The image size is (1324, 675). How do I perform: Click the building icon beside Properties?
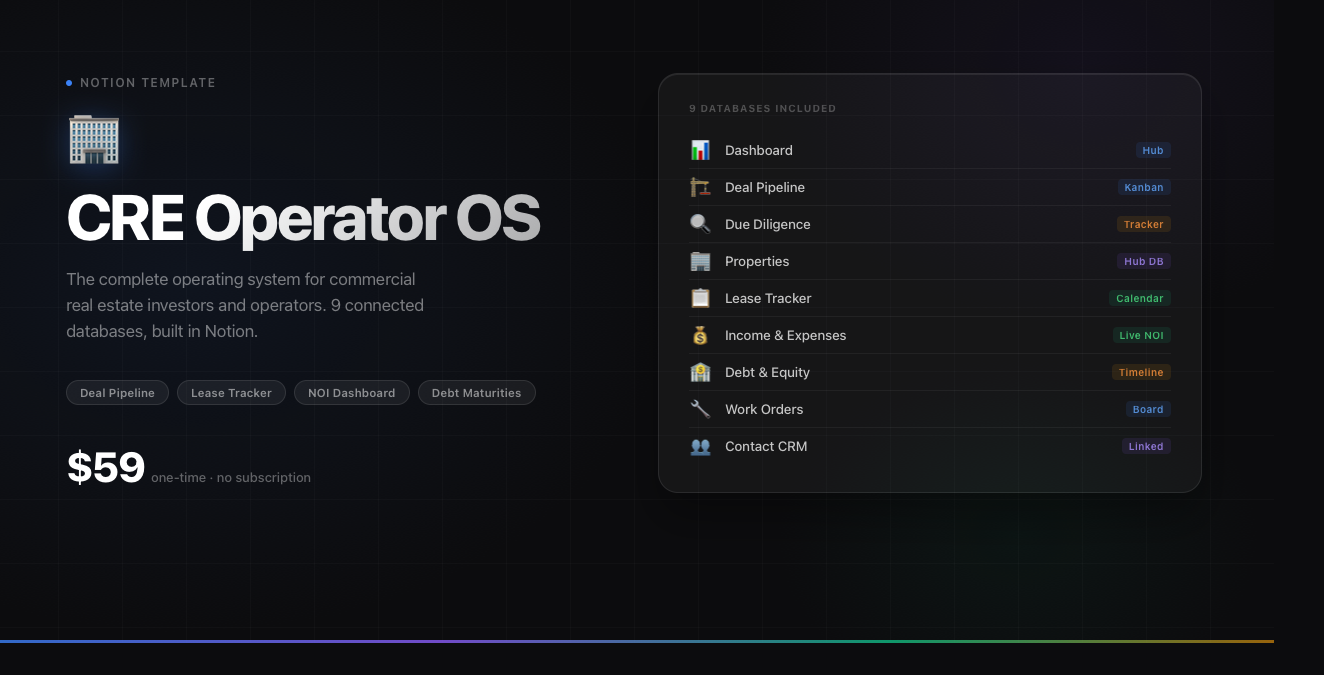700,261
